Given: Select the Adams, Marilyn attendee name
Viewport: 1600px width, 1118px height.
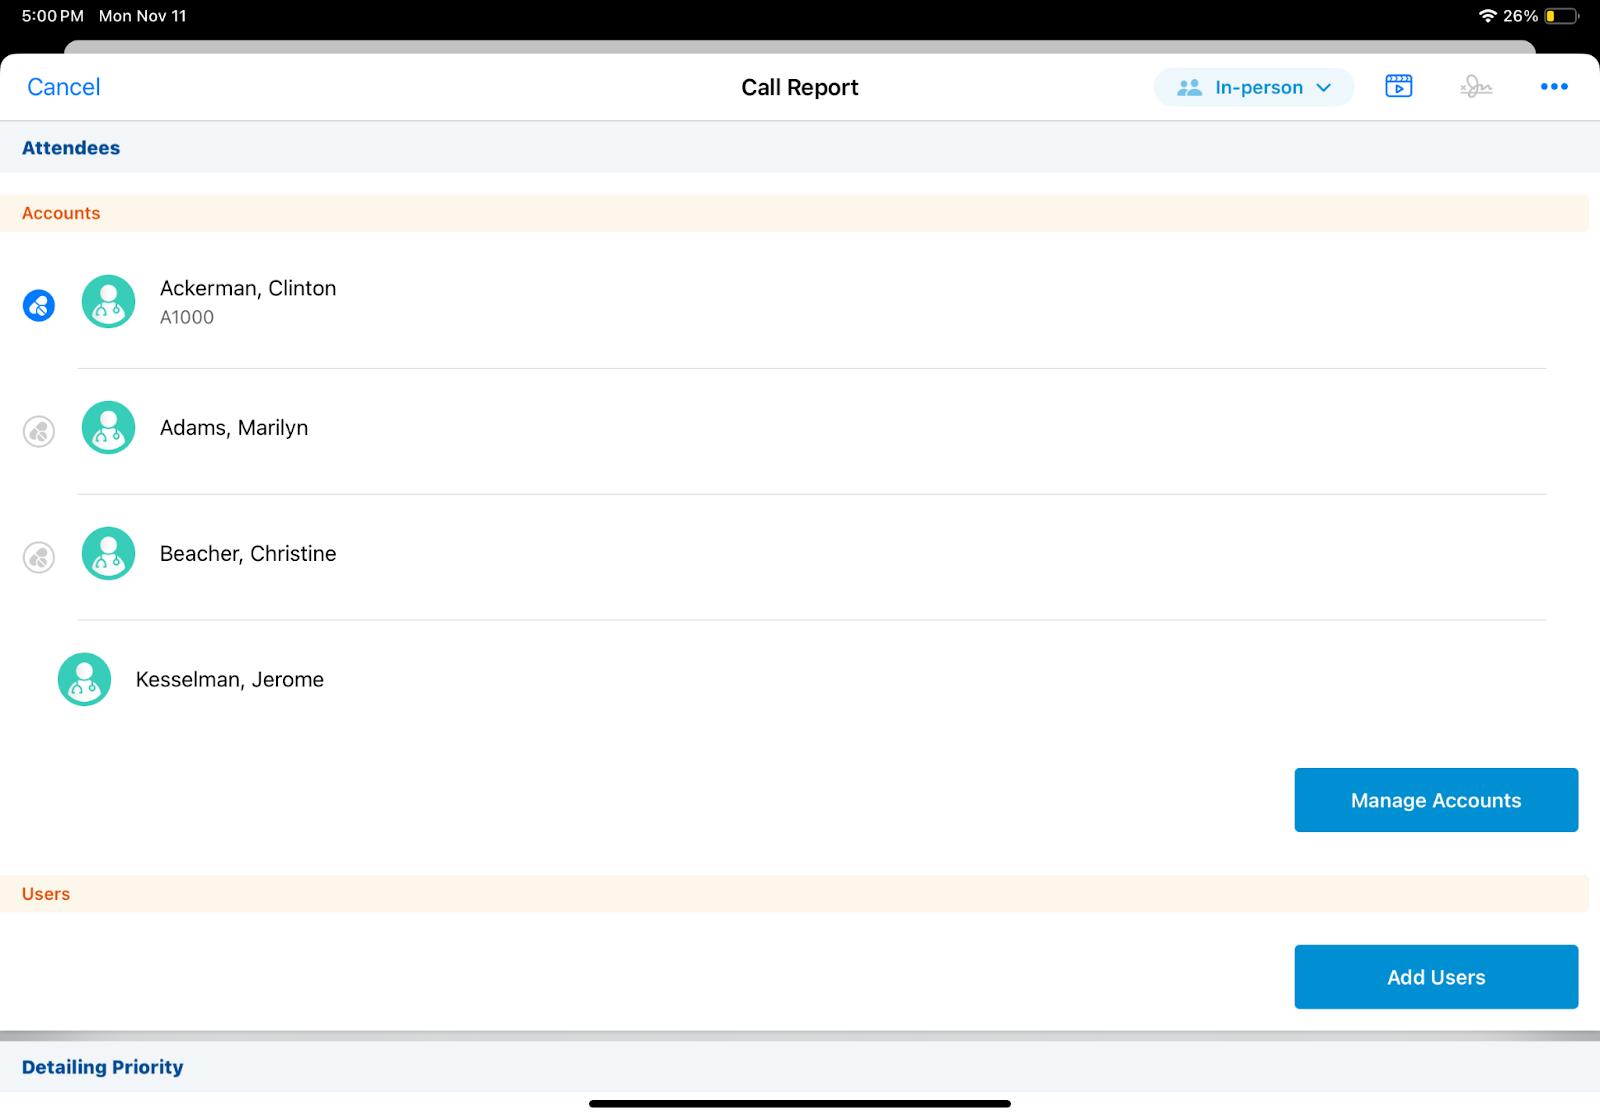Looking at the screenshot, I should click(x=234, y=428).
